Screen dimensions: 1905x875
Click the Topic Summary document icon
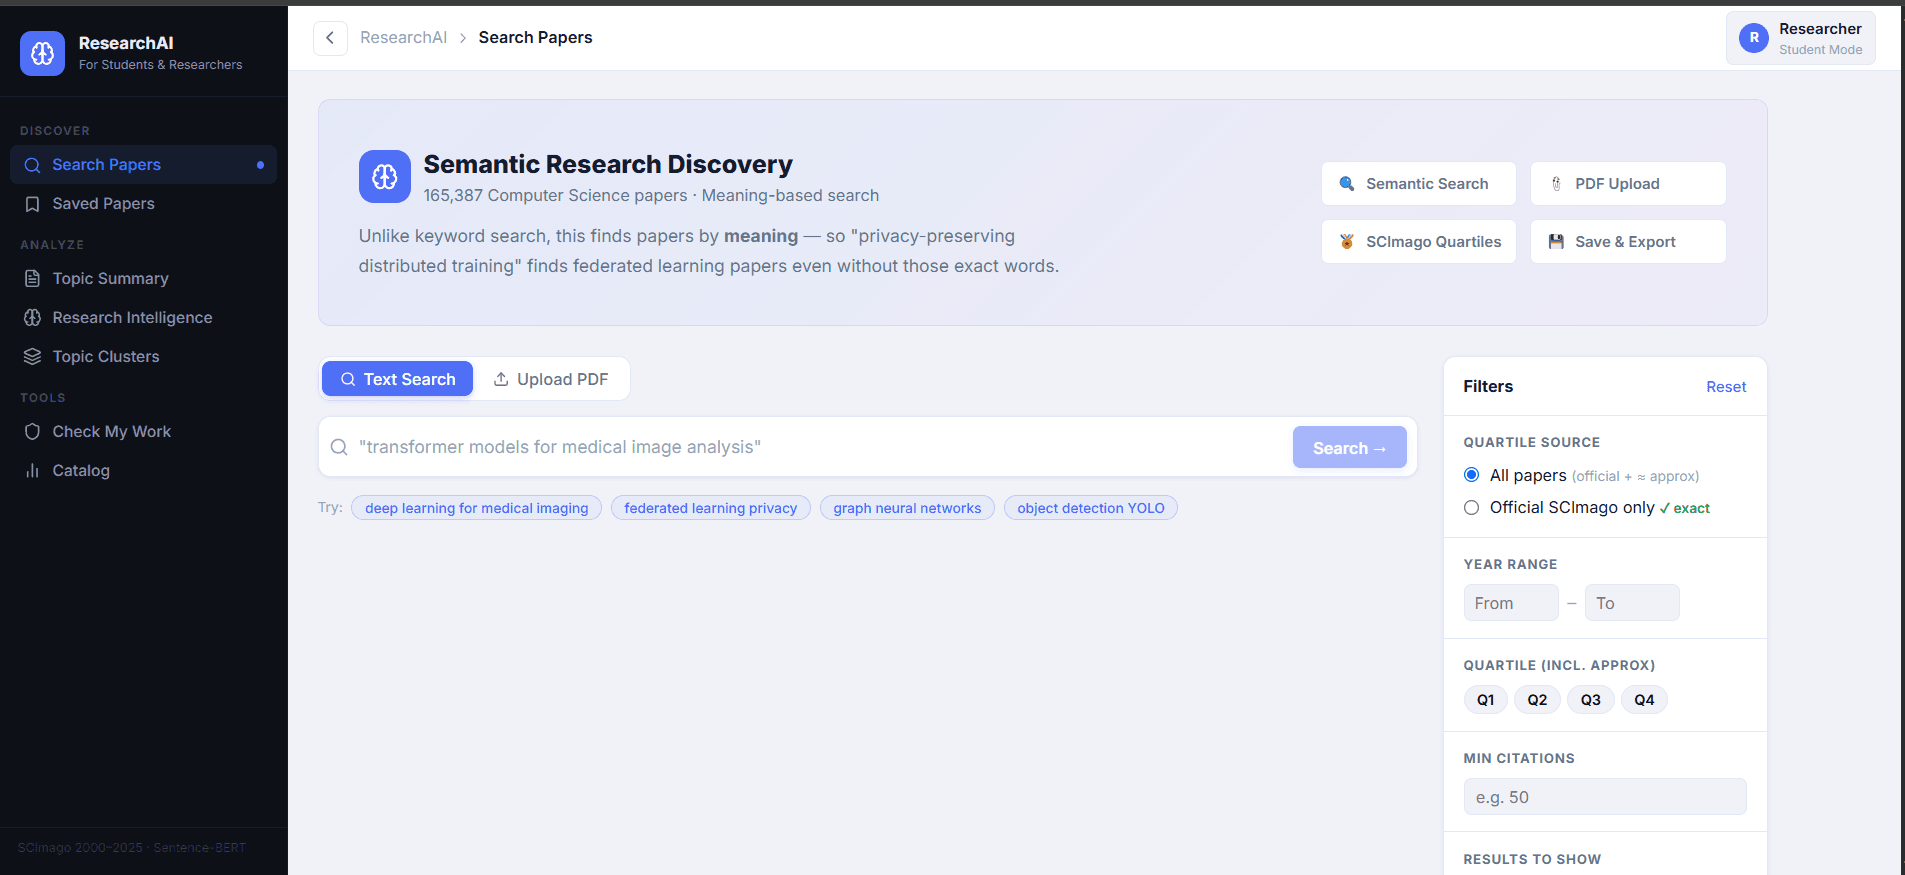pyautogui.click(x=33, y=279)
